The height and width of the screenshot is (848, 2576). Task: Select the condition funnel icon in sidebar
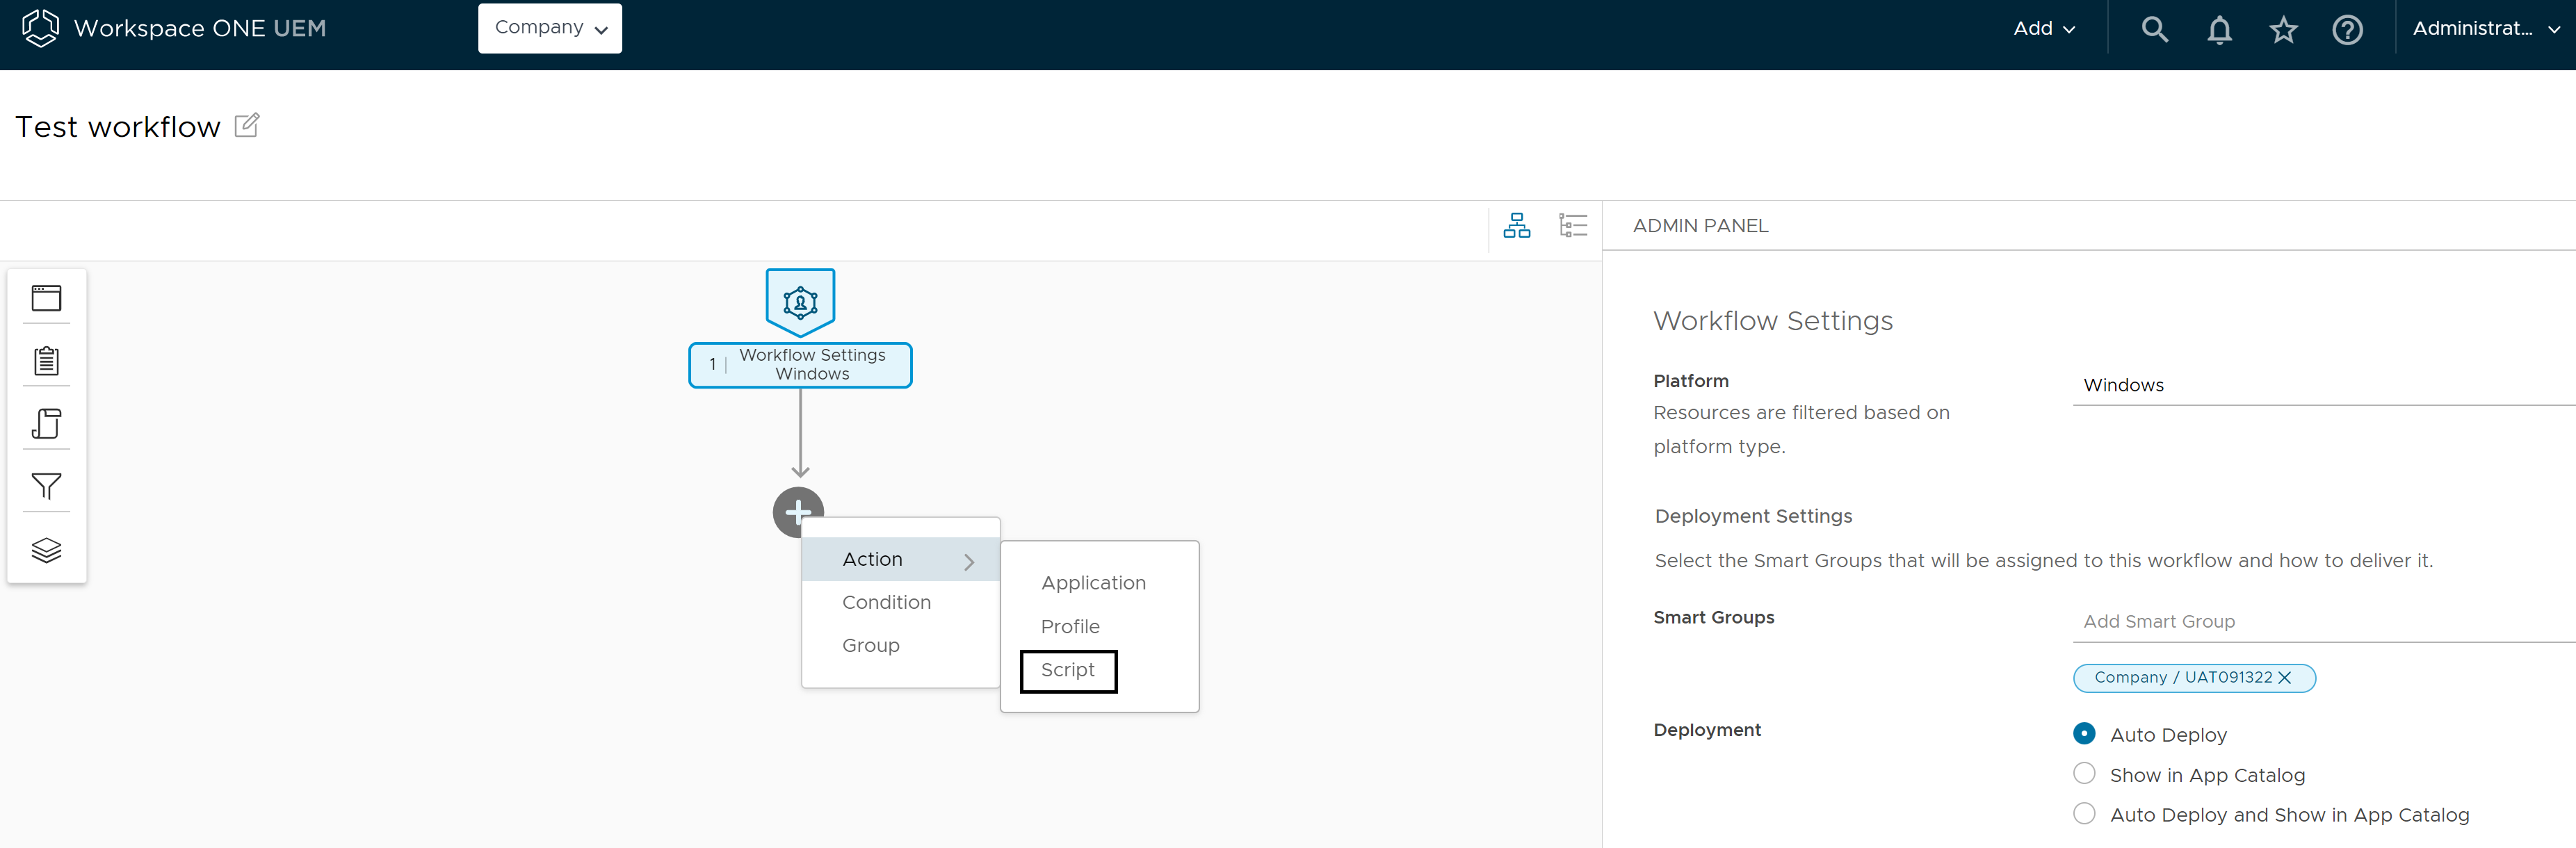46,486
